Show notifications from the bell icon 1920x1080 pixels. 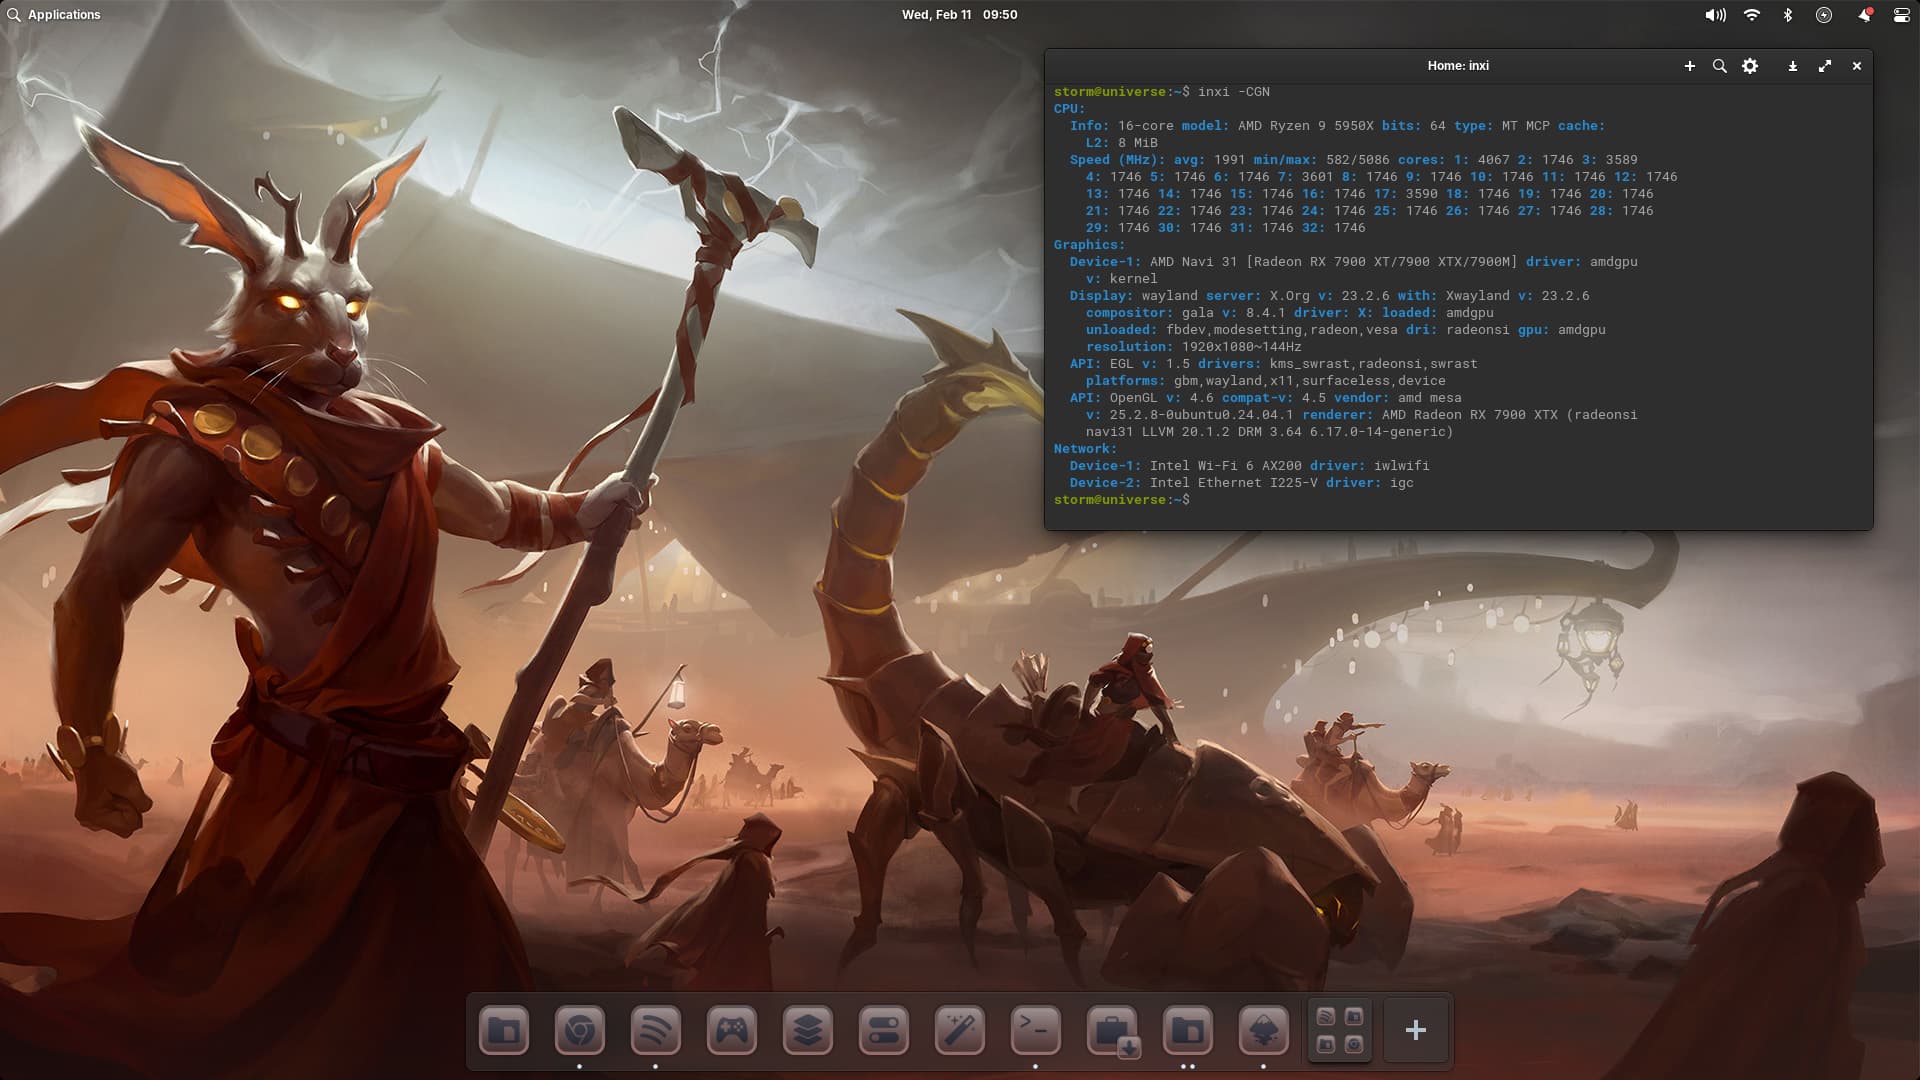tap(1864, 15)
